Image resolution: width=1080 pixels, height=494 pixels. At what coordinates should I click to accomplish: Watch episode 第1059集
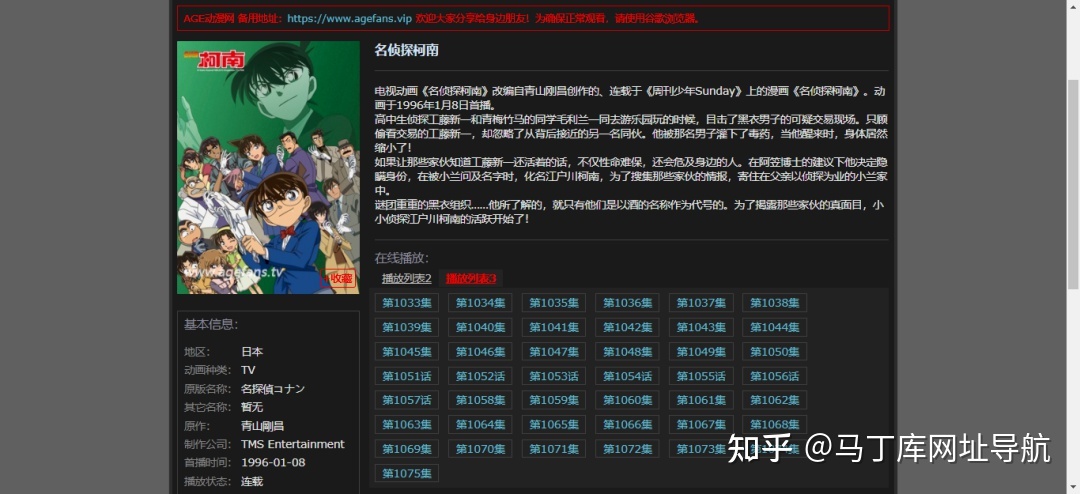coord(554,400)
